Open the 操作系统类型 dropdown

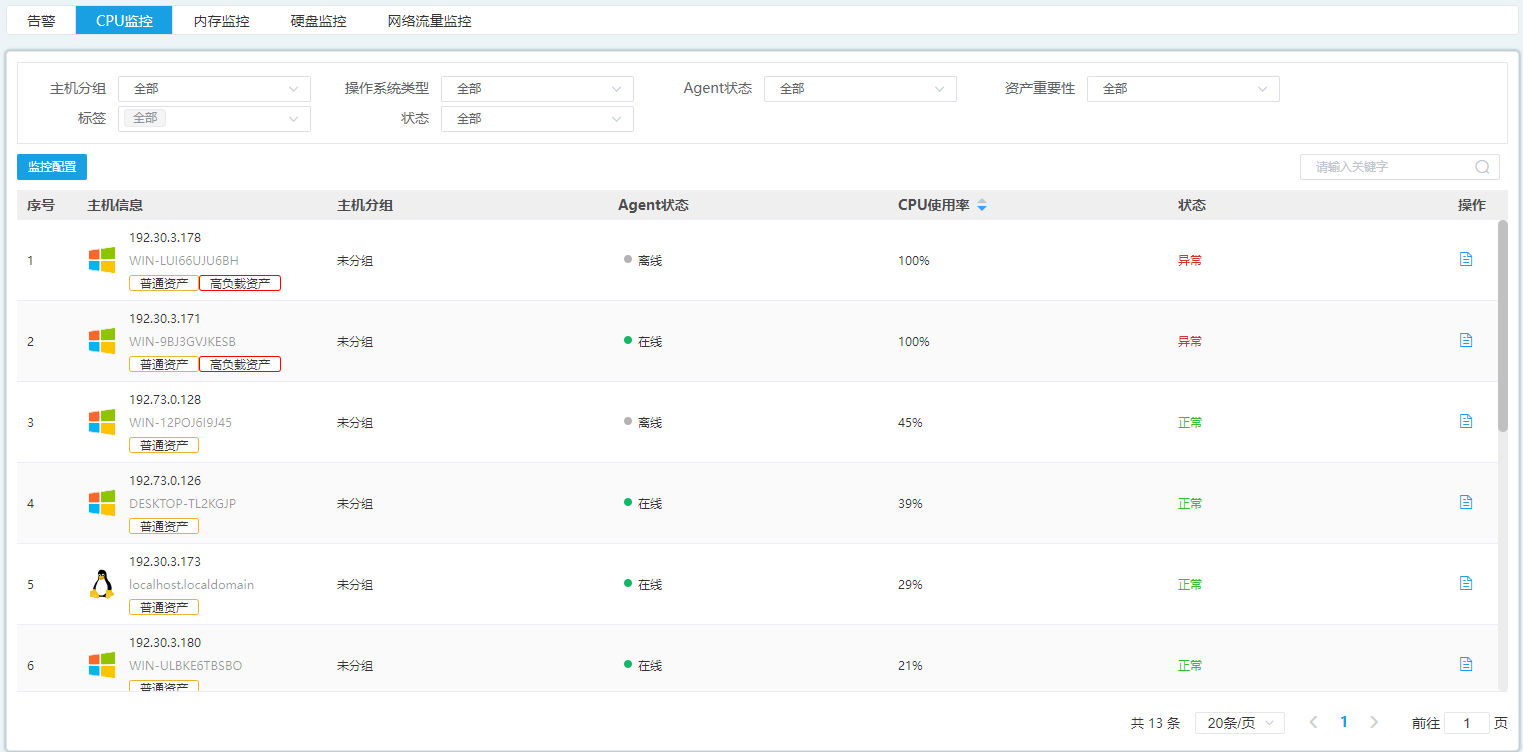[x=537, y=89]
